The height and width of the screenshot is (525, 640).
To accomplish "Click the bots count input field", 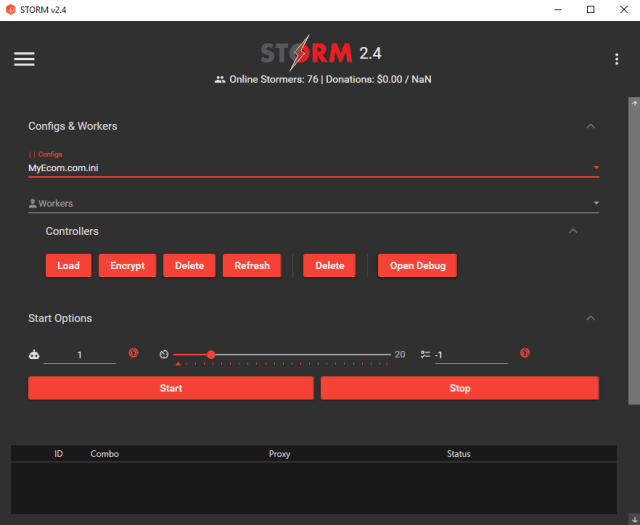I will (x=80, y=355).
